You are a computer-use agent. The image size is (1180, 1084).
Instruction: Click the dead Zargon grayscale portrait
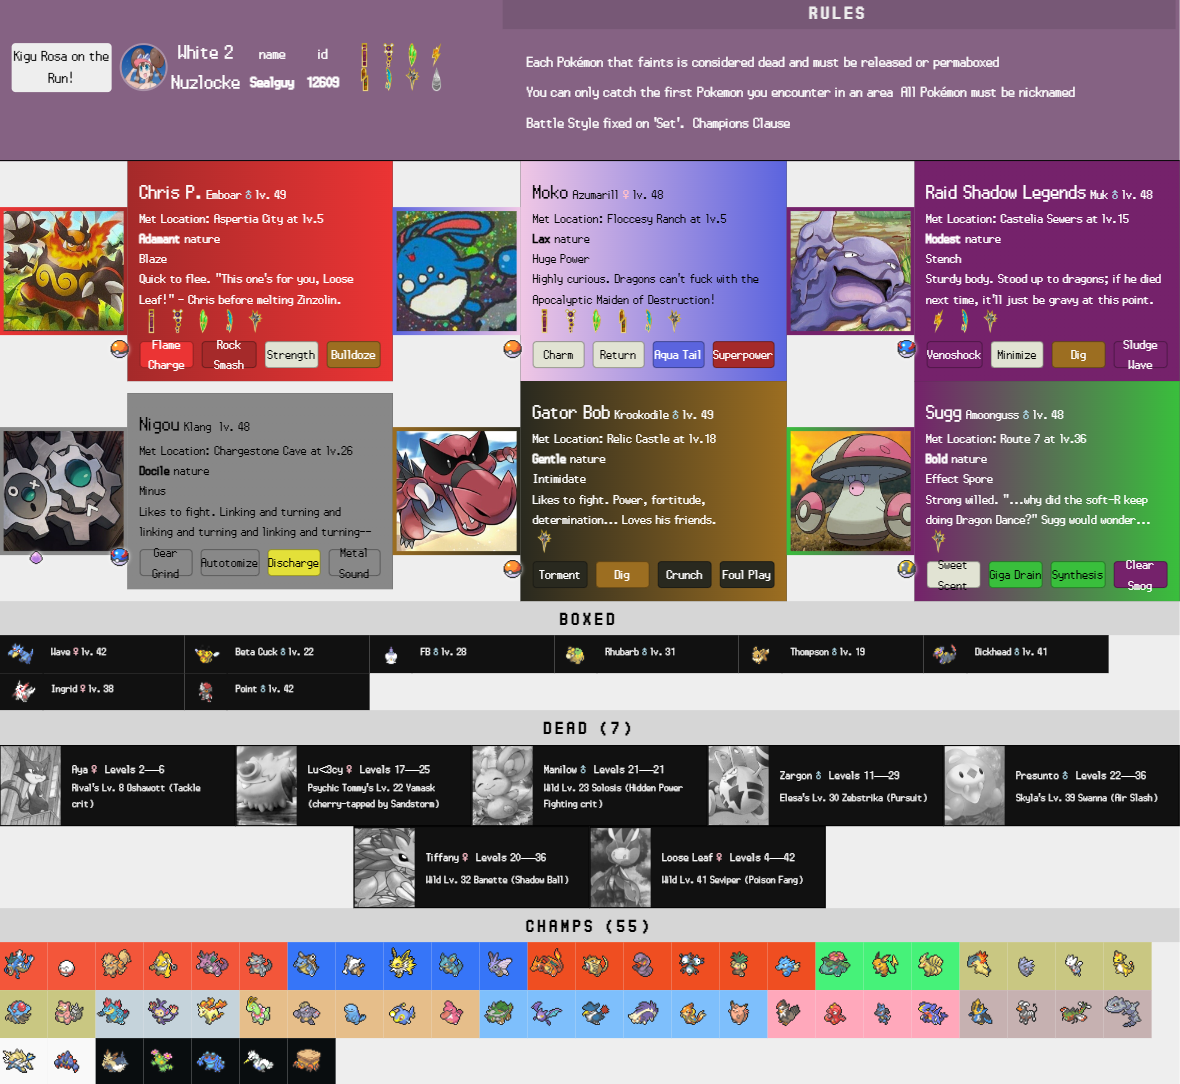(738, 786)
